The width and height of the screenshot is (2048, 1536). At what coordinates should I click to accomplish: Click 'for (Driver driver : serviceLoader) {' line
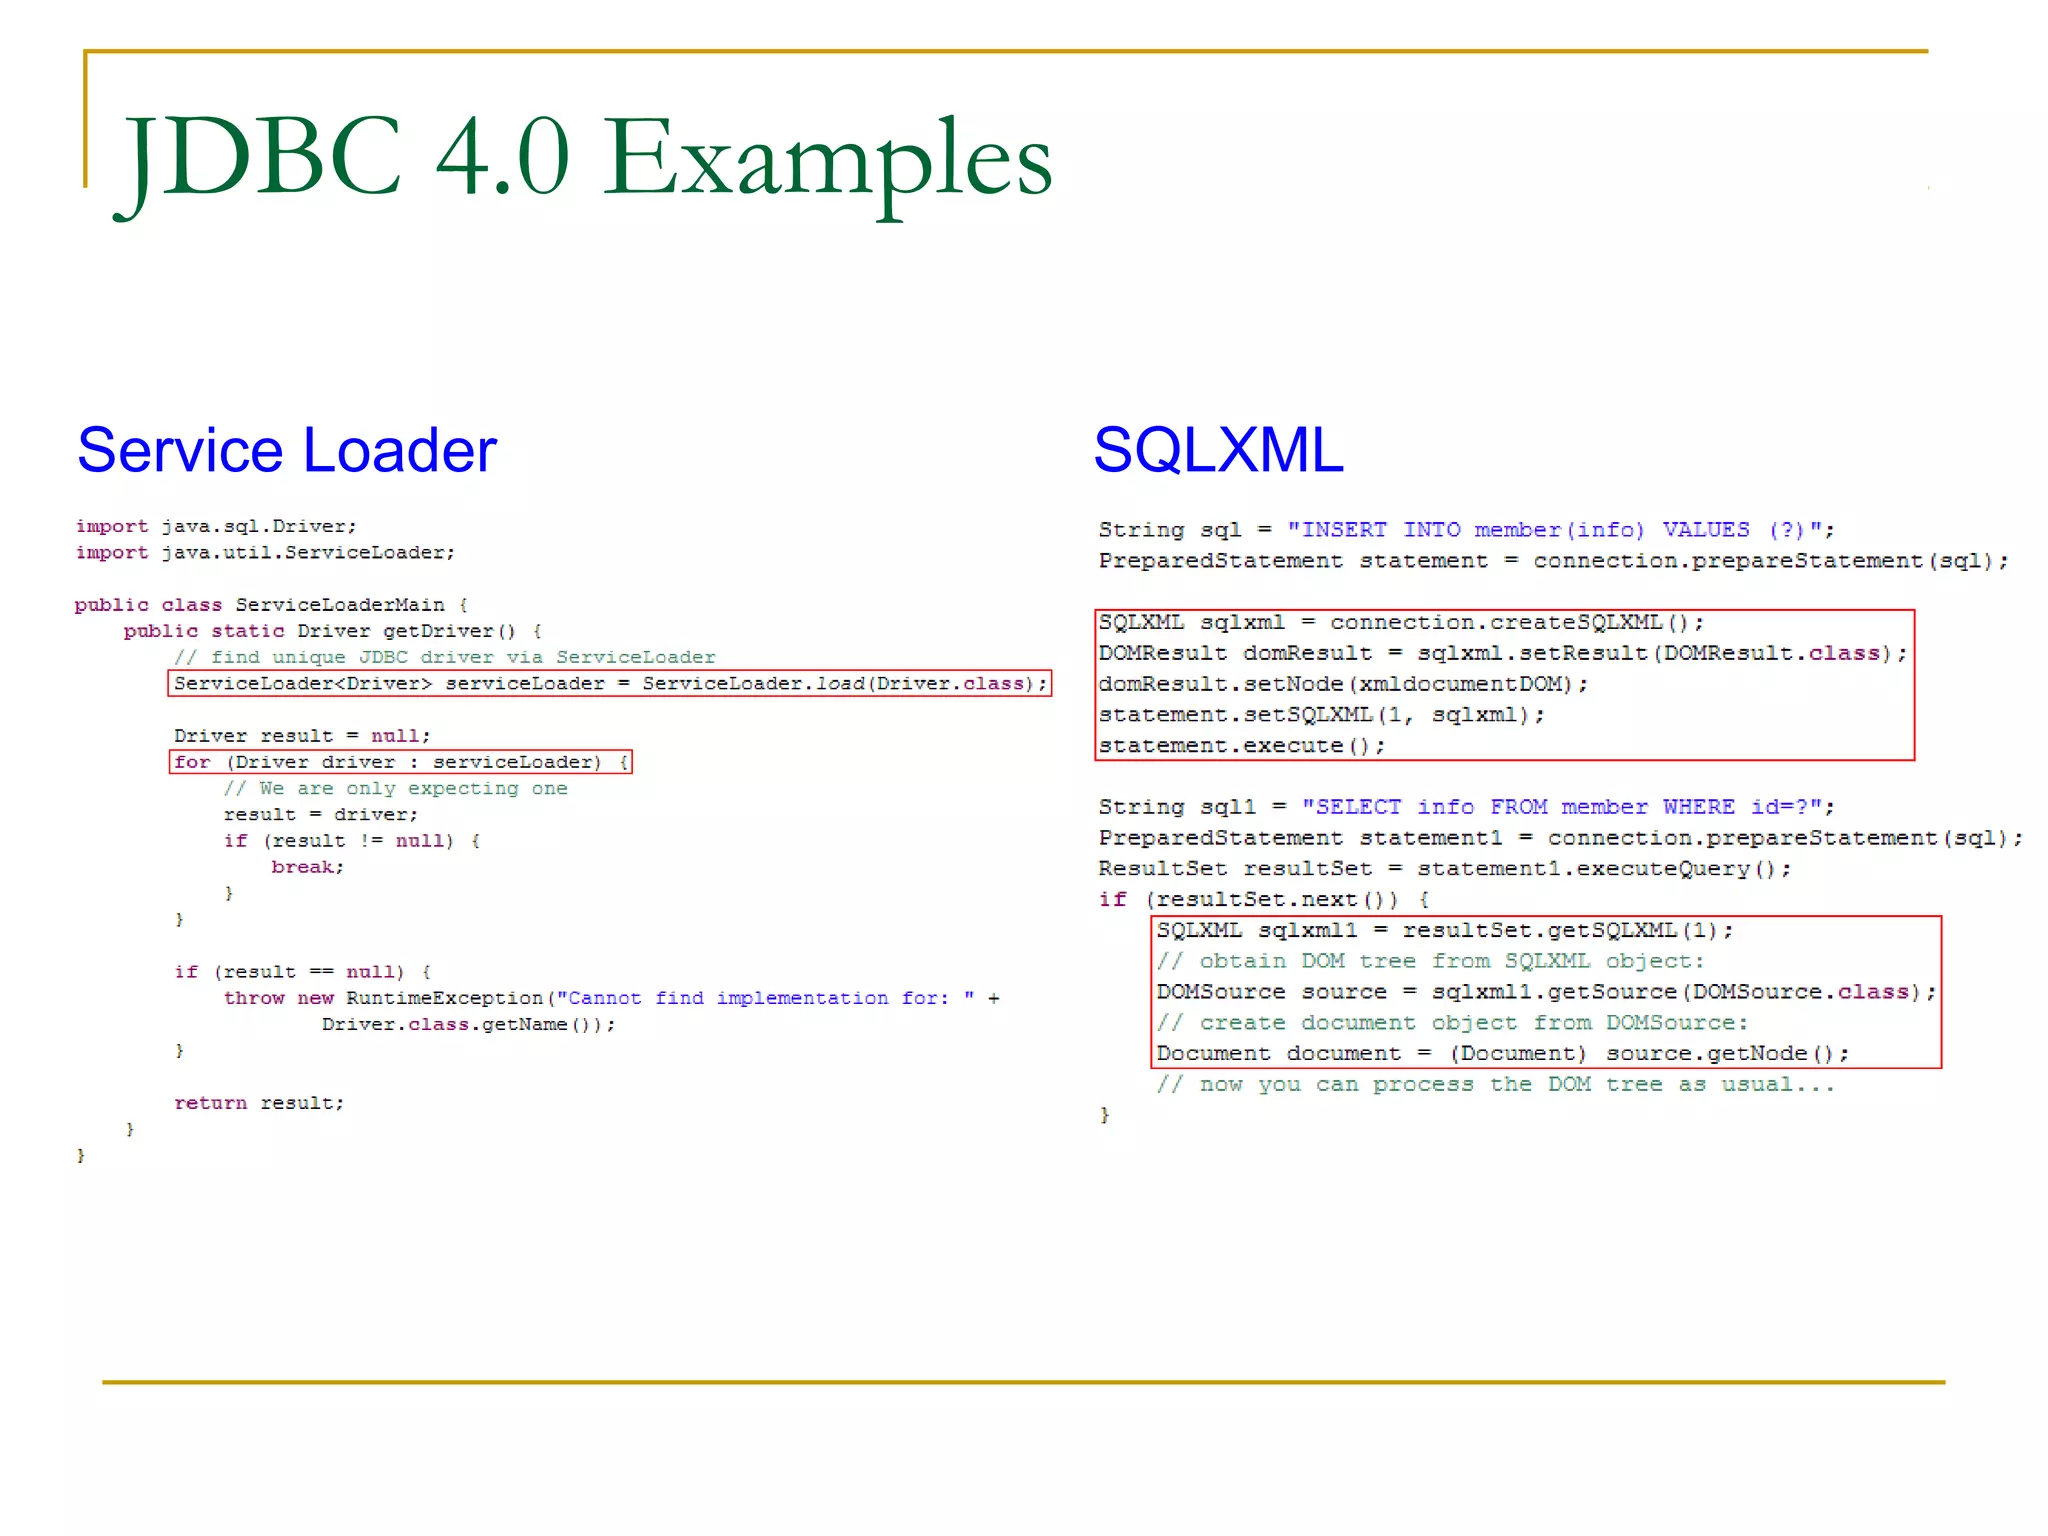(401, 762)
